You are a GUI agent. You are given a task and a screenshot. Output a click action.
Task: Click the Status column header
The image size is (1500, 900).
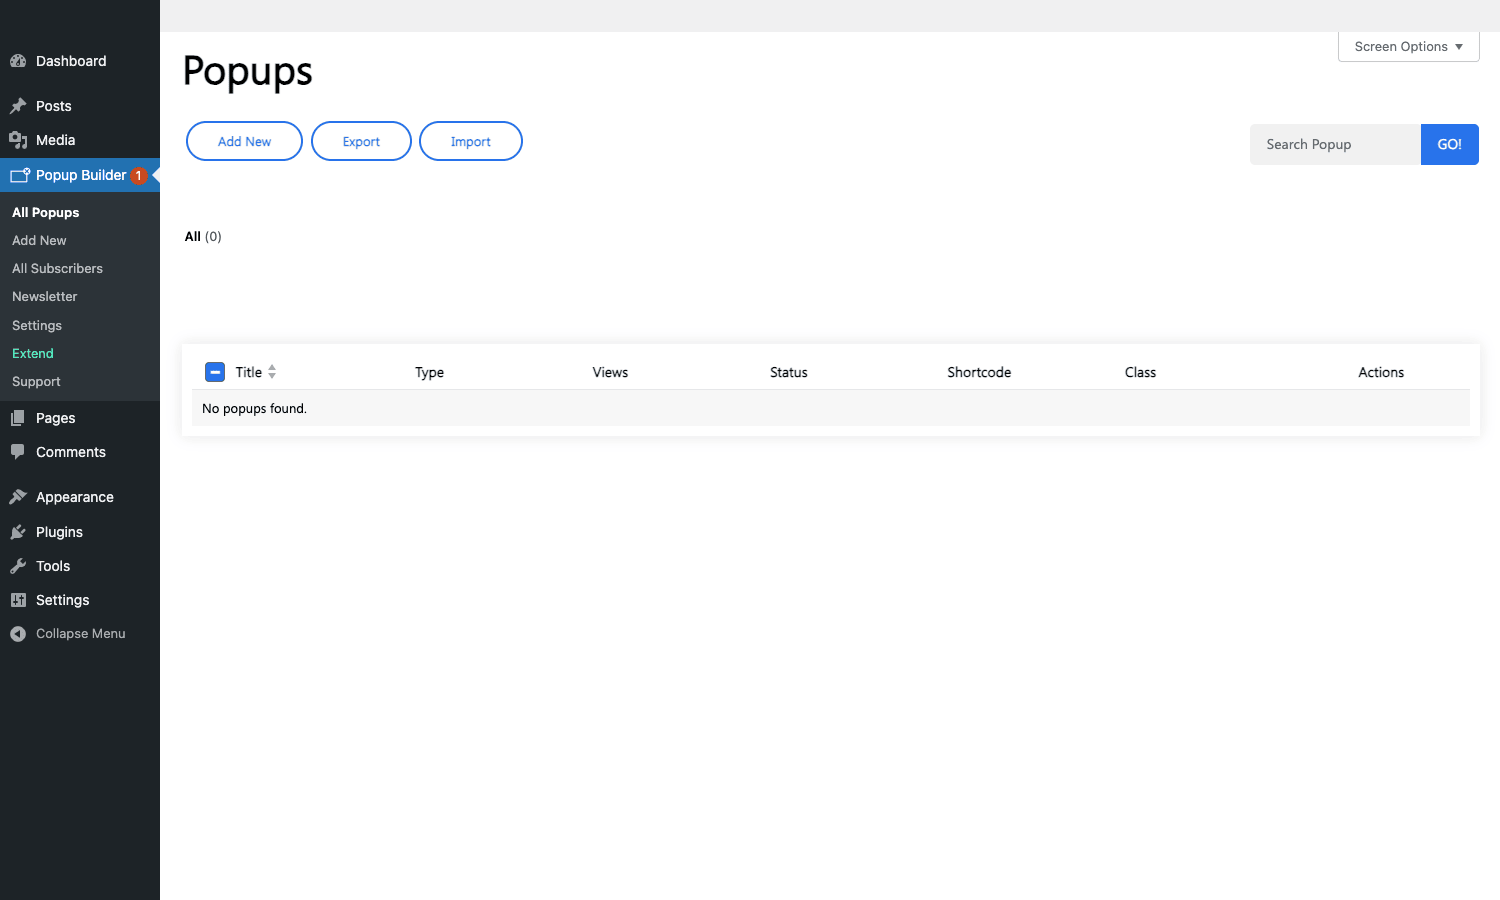pyautogui.click(x=788, y=372)
